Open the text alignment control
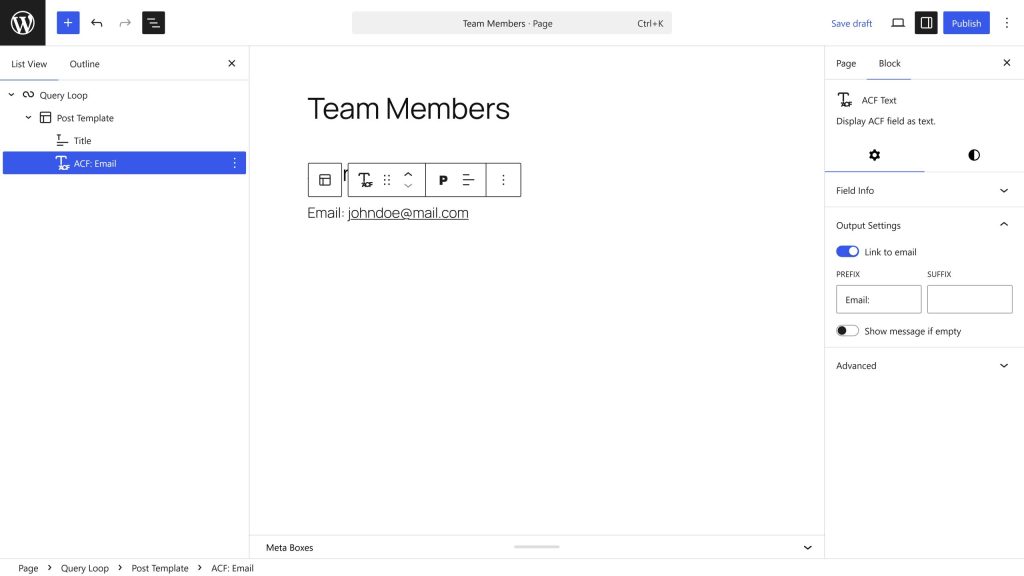The width and height of the screenshot is (1024, 576). point(468,180)
